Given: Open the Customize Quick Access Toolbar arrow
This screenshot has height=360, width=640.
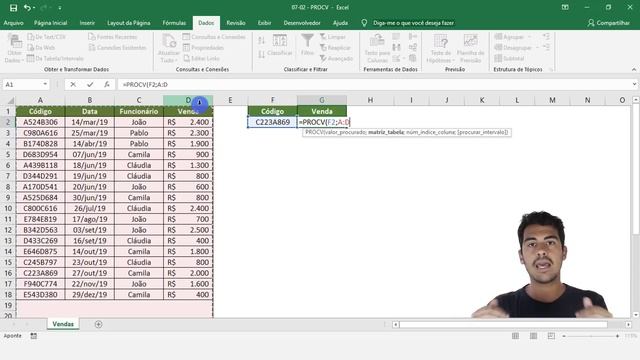Looking at the screenshot, I should [60, 8].
